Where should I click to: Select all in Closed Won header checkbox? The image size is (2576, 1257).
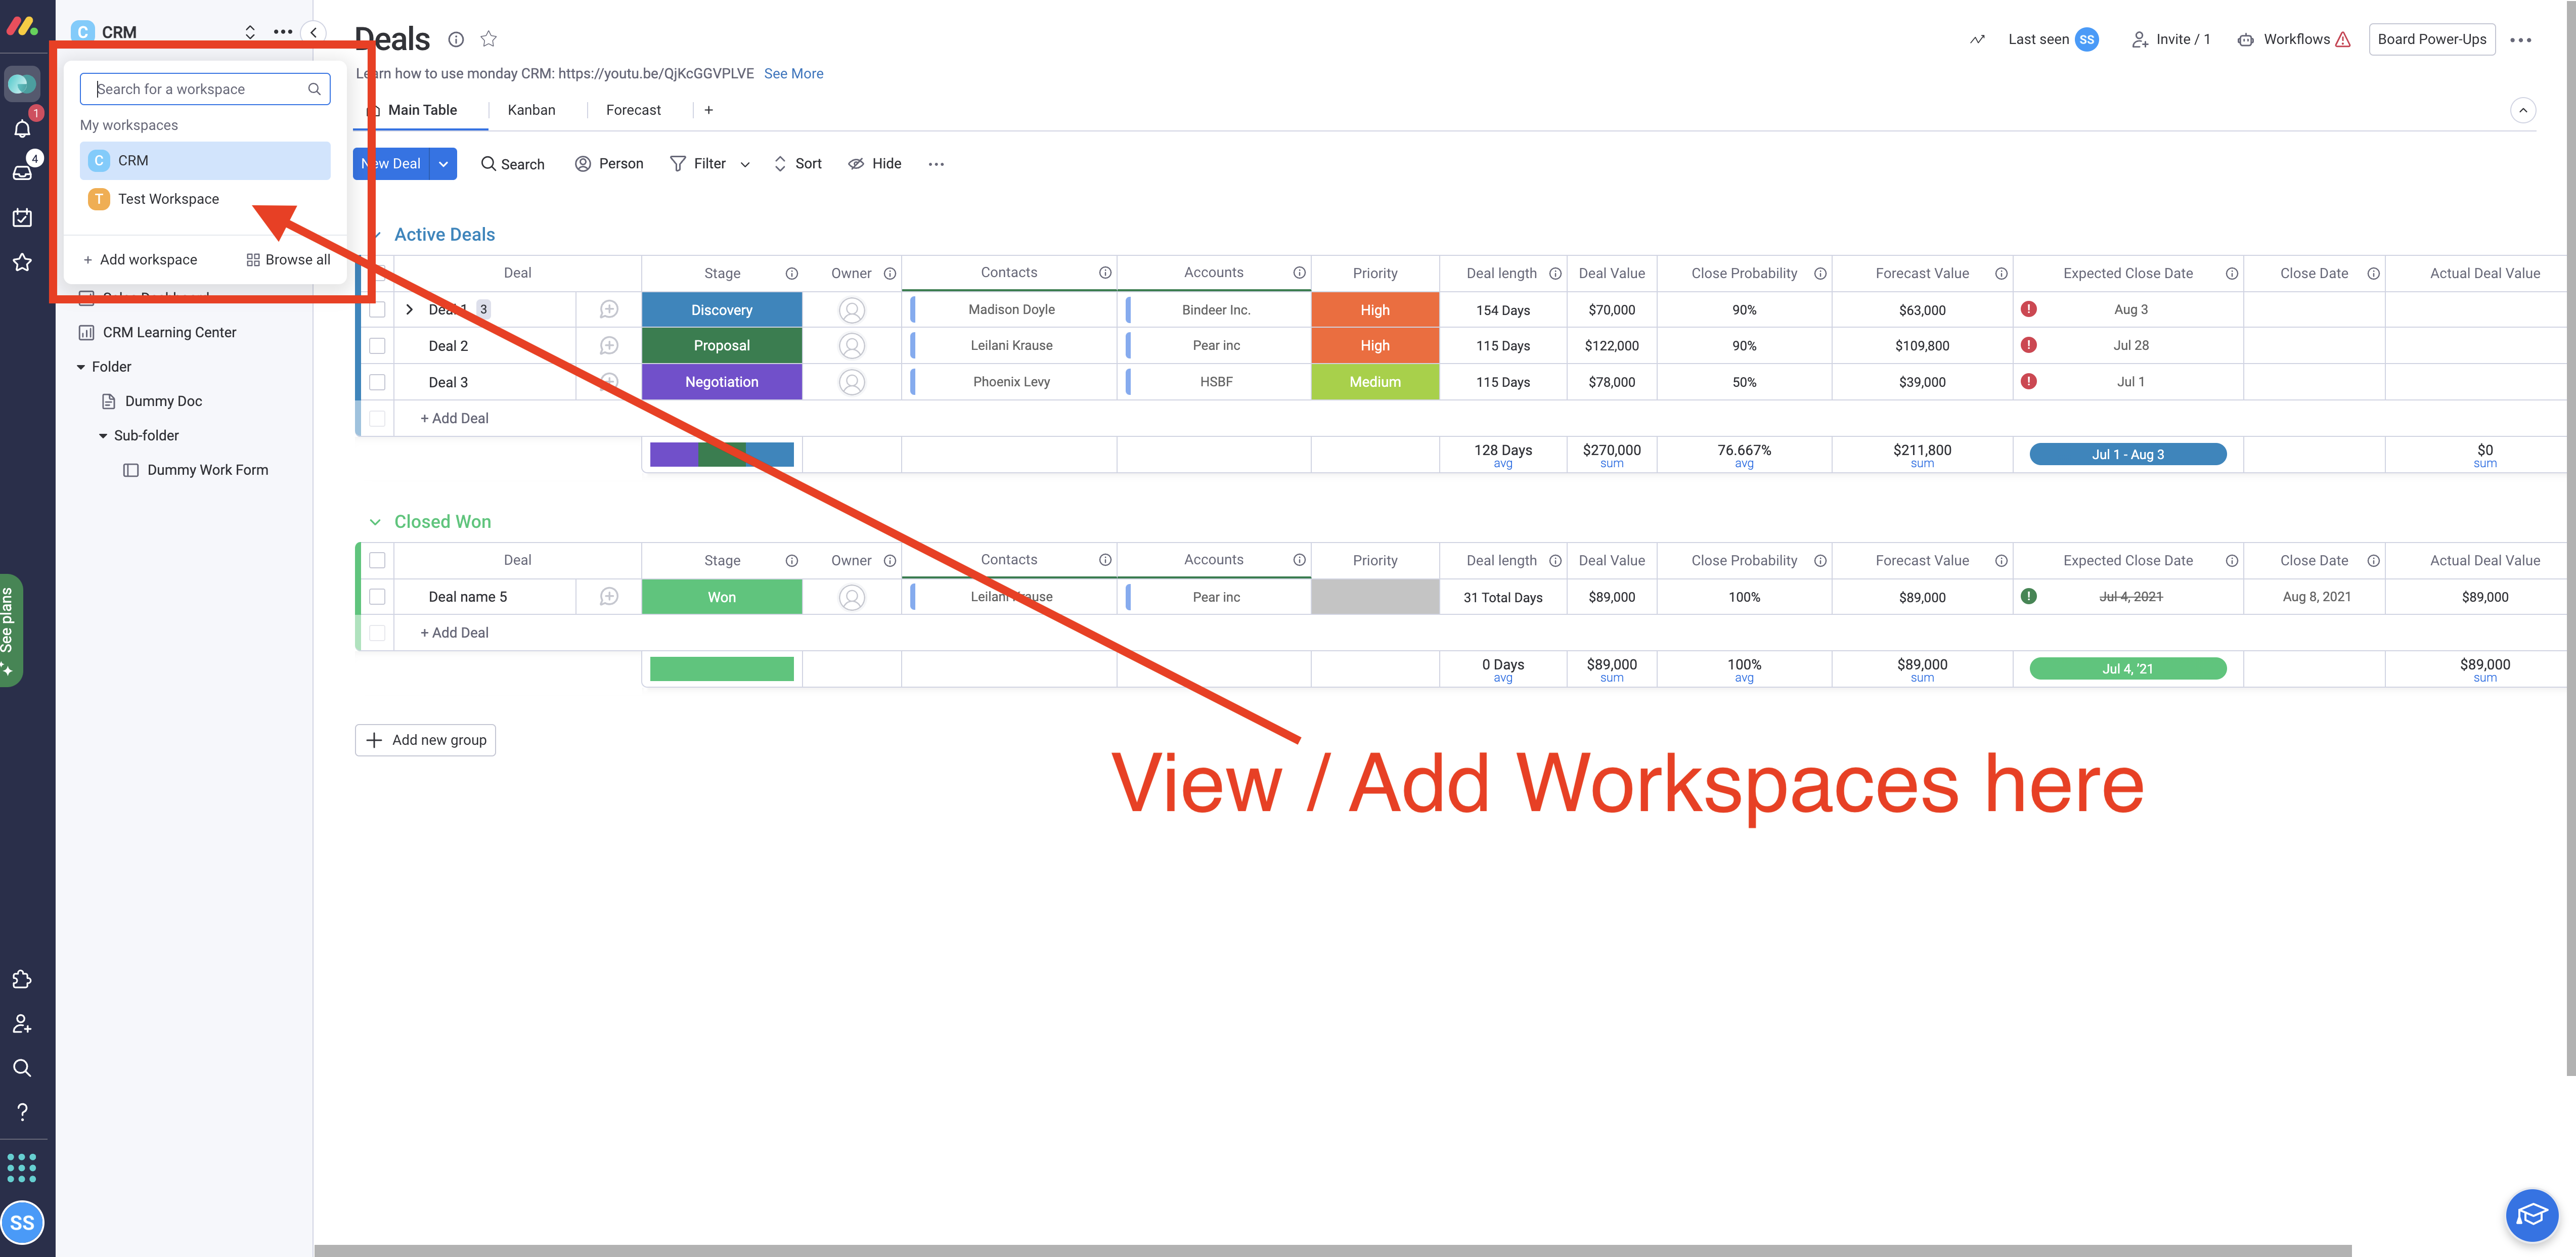377,560
